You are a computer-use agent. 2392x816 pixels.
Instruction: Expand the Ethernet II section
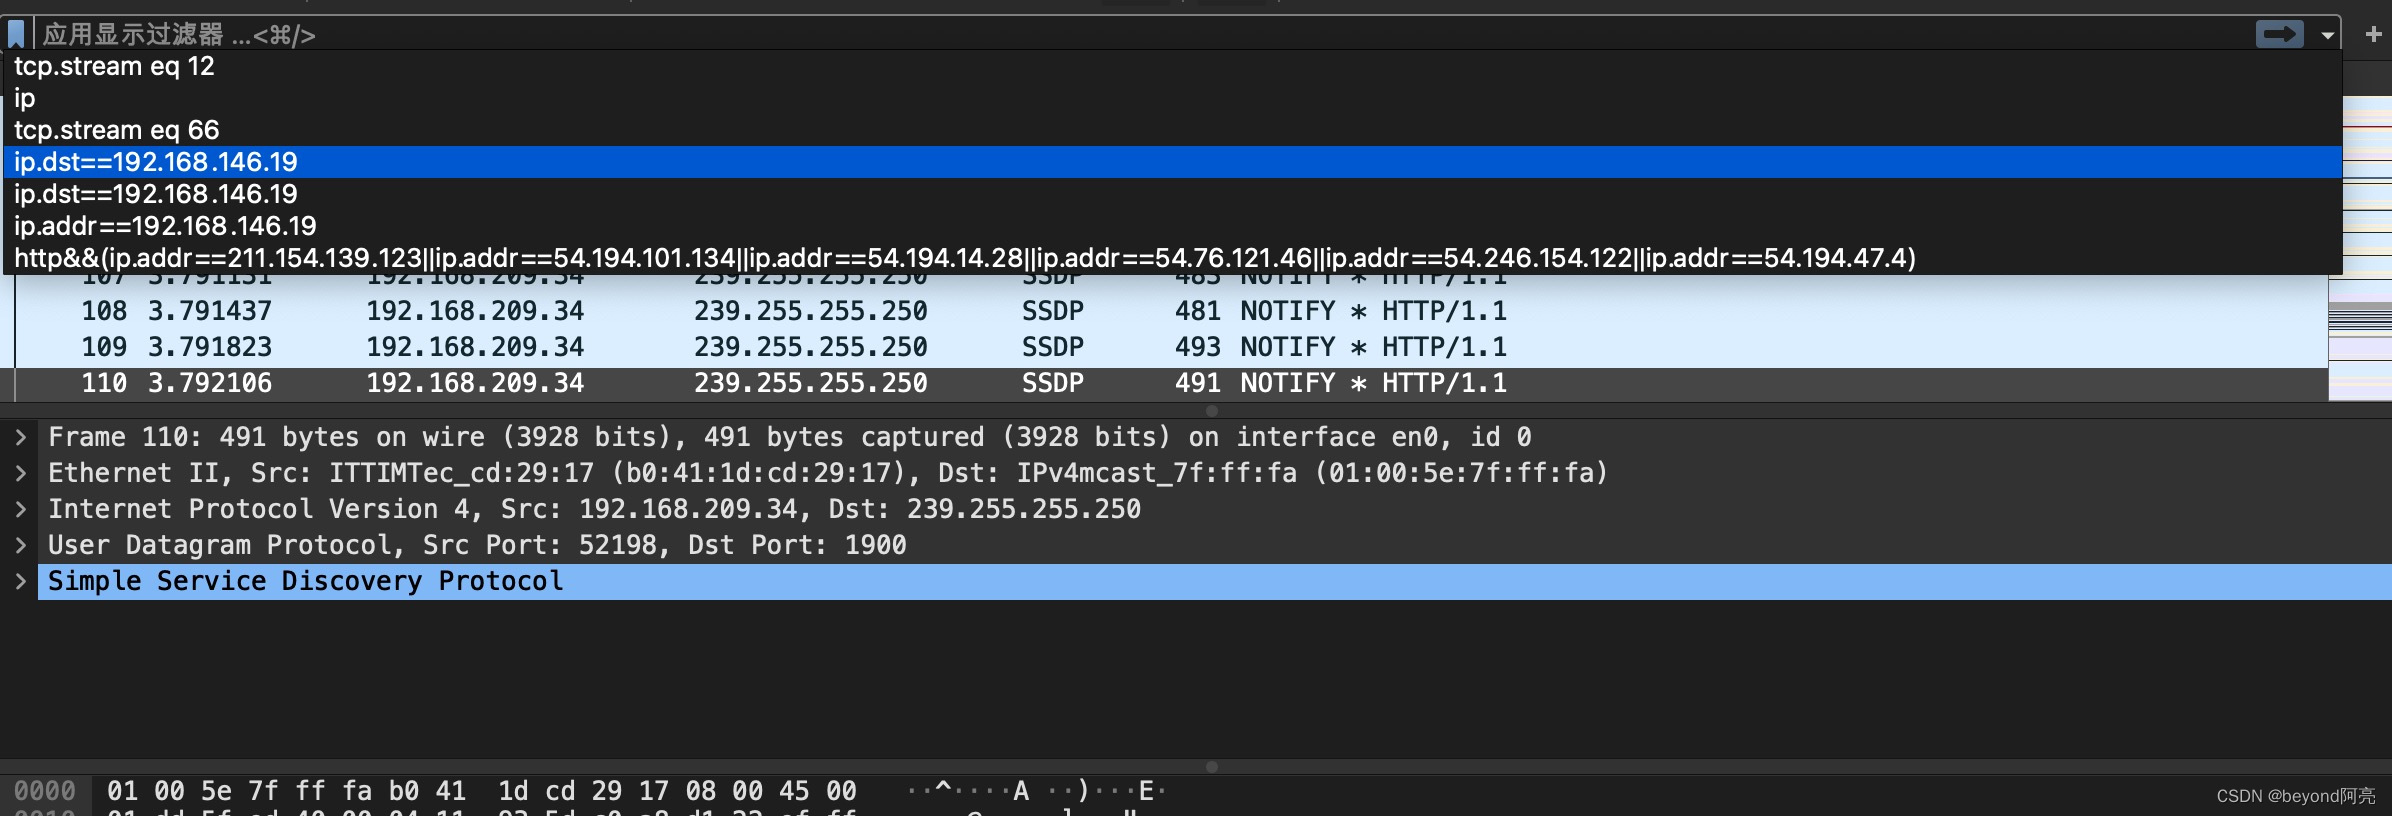click(x=20, y=473)
